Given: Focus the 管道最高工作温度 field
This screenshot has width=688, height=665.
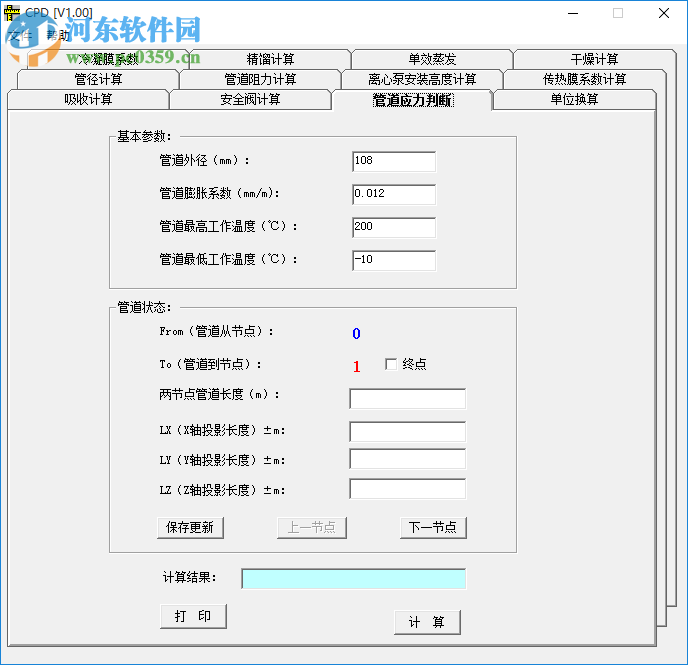Looking at the screenshot, I should pos(394,227).
